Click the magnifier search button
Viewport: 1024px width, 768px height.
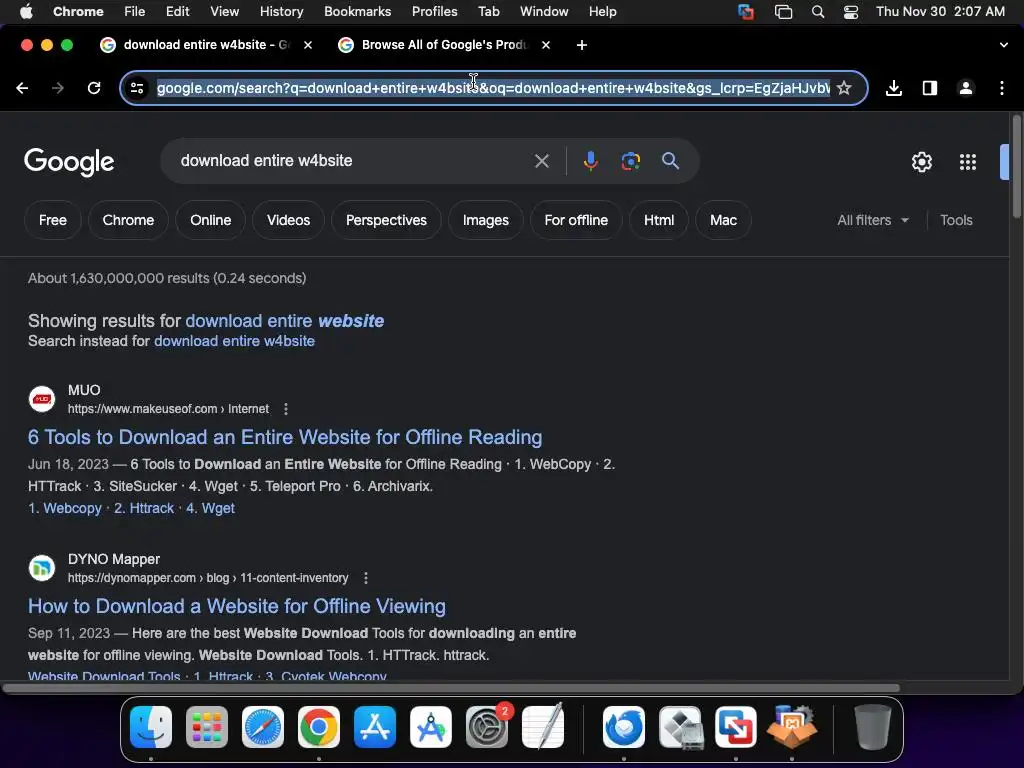click(670, 161)
